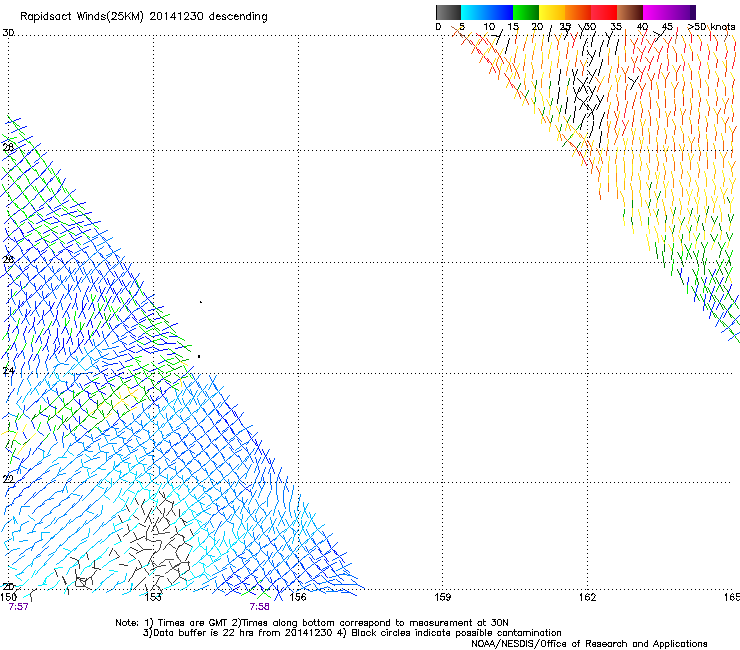Click the longitude '162' axis label
Screen dimensions: 740x650
(588, 597)
